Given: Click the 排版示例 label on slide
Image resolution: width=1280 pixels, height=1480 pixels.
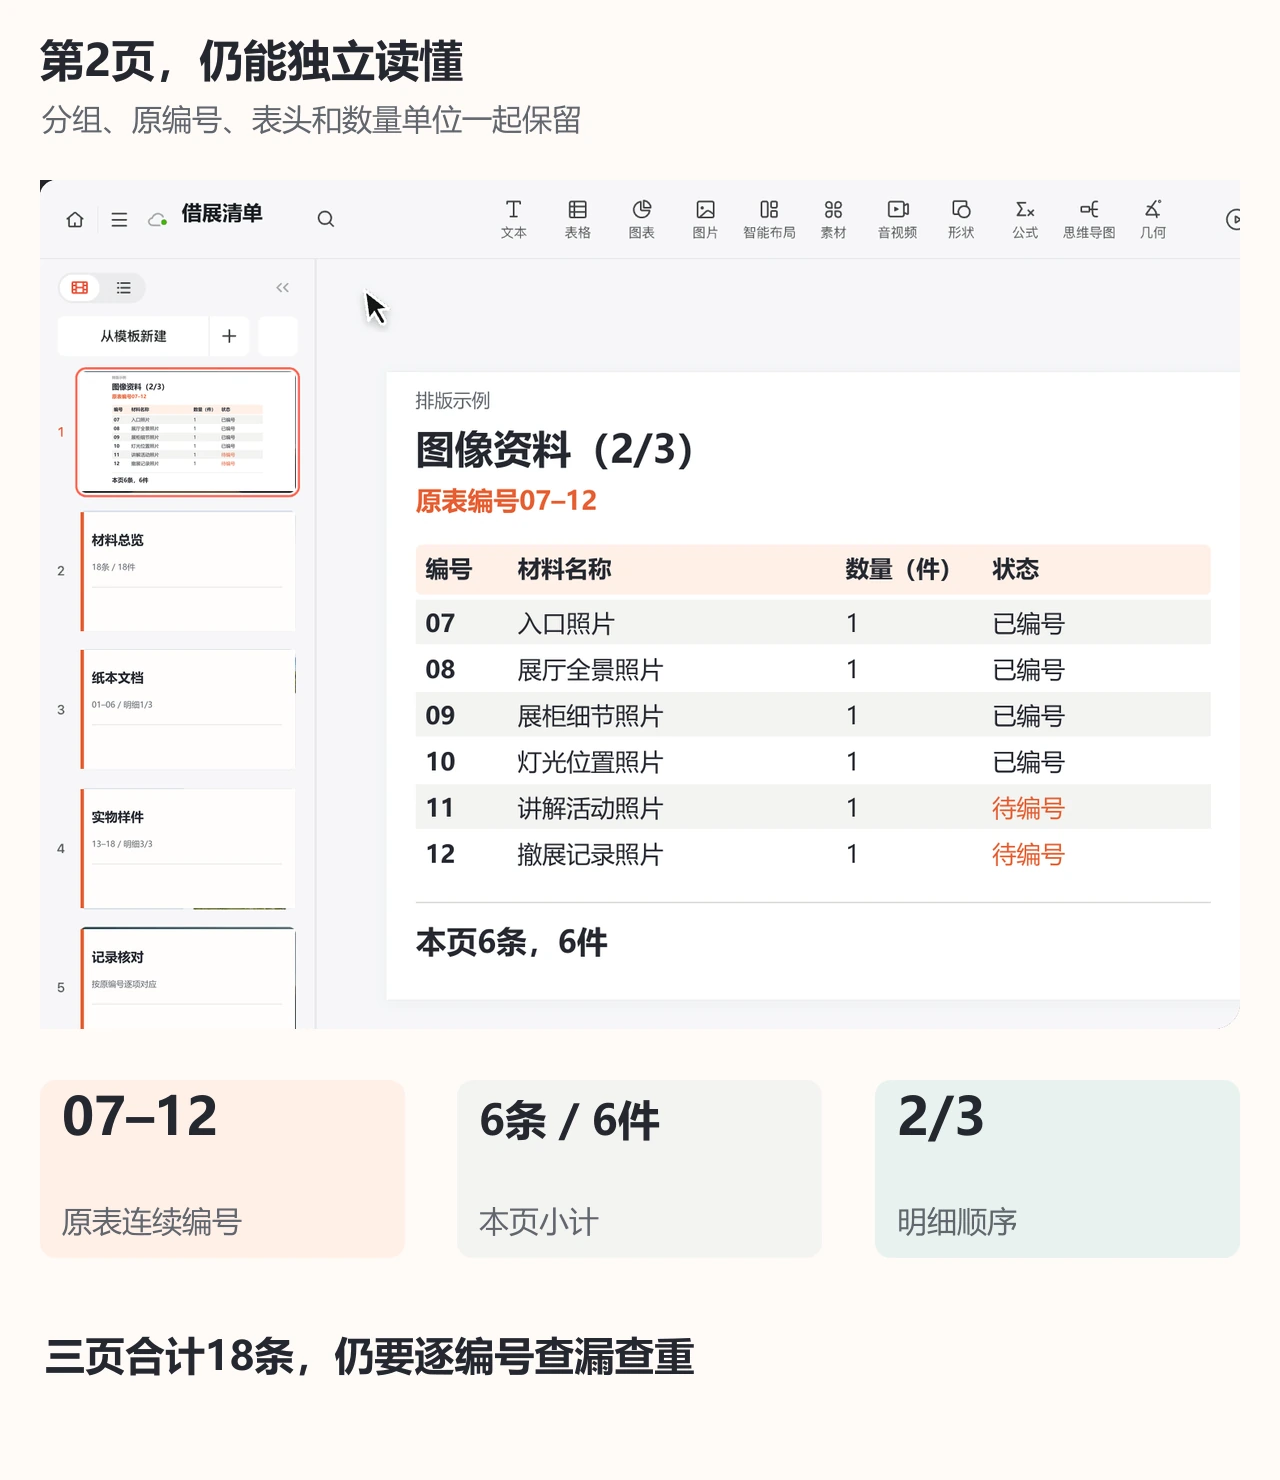Looking at the screenshot, I should tap(453, 401).
